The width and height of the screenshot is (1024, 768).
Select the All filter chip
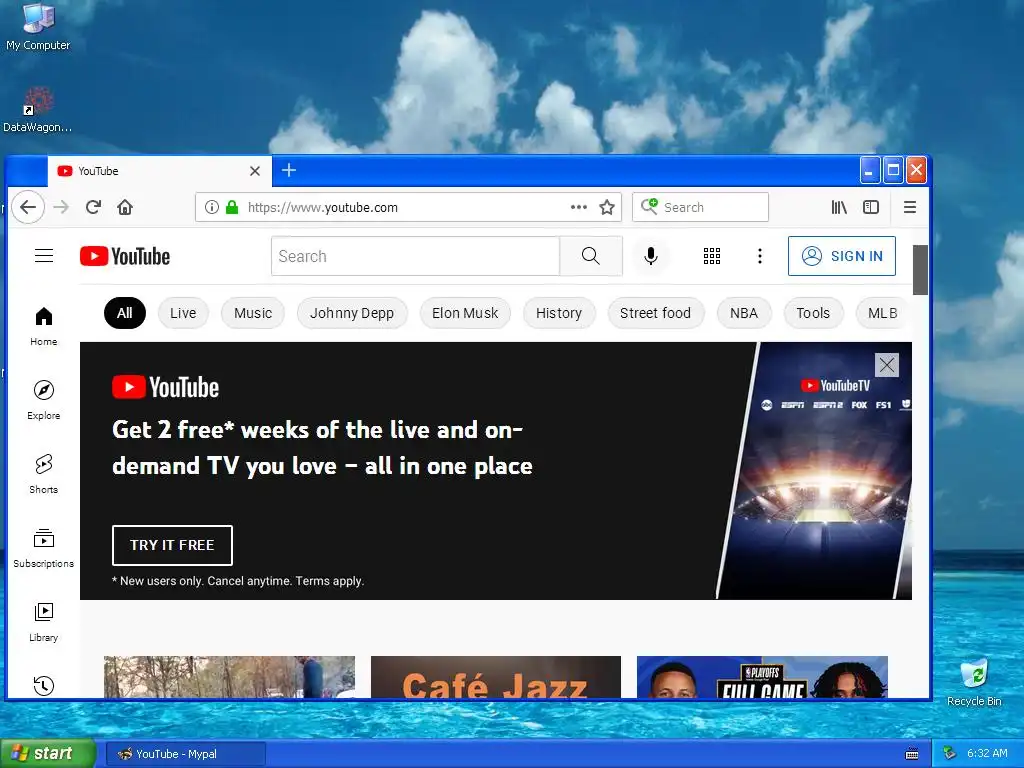pos(125,313)
